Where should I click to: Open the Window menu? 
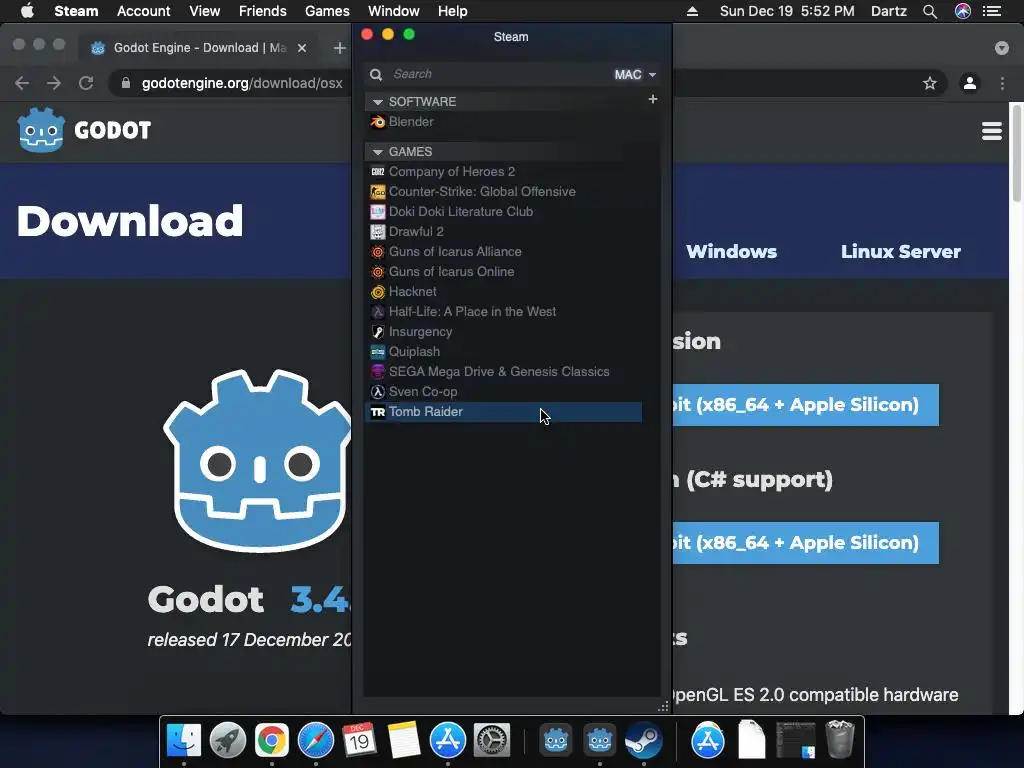pos(394,11)
